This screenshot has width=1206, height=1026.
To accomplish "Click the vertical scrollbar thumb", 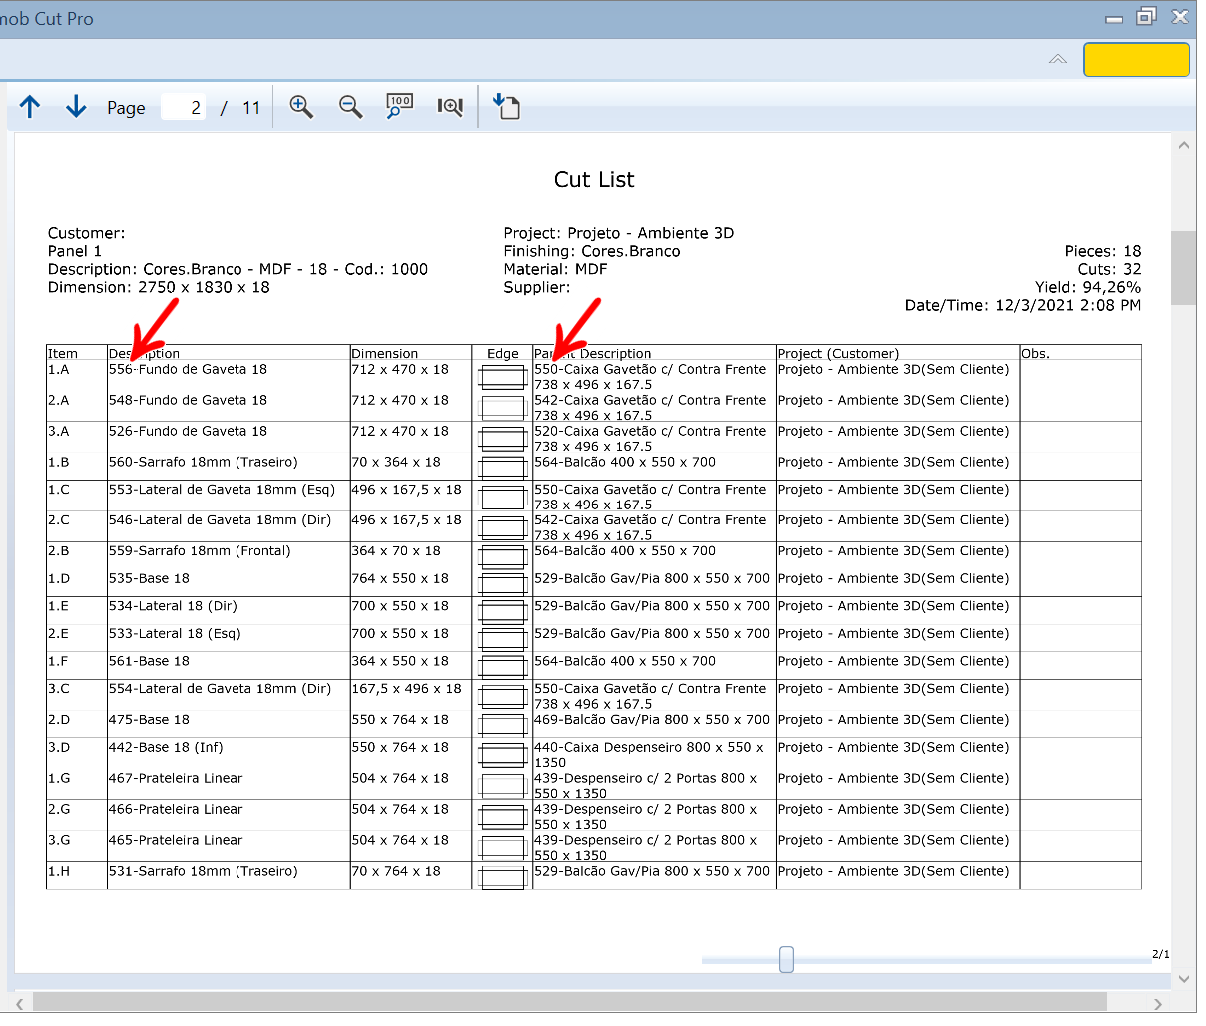I will [1184, 267].
